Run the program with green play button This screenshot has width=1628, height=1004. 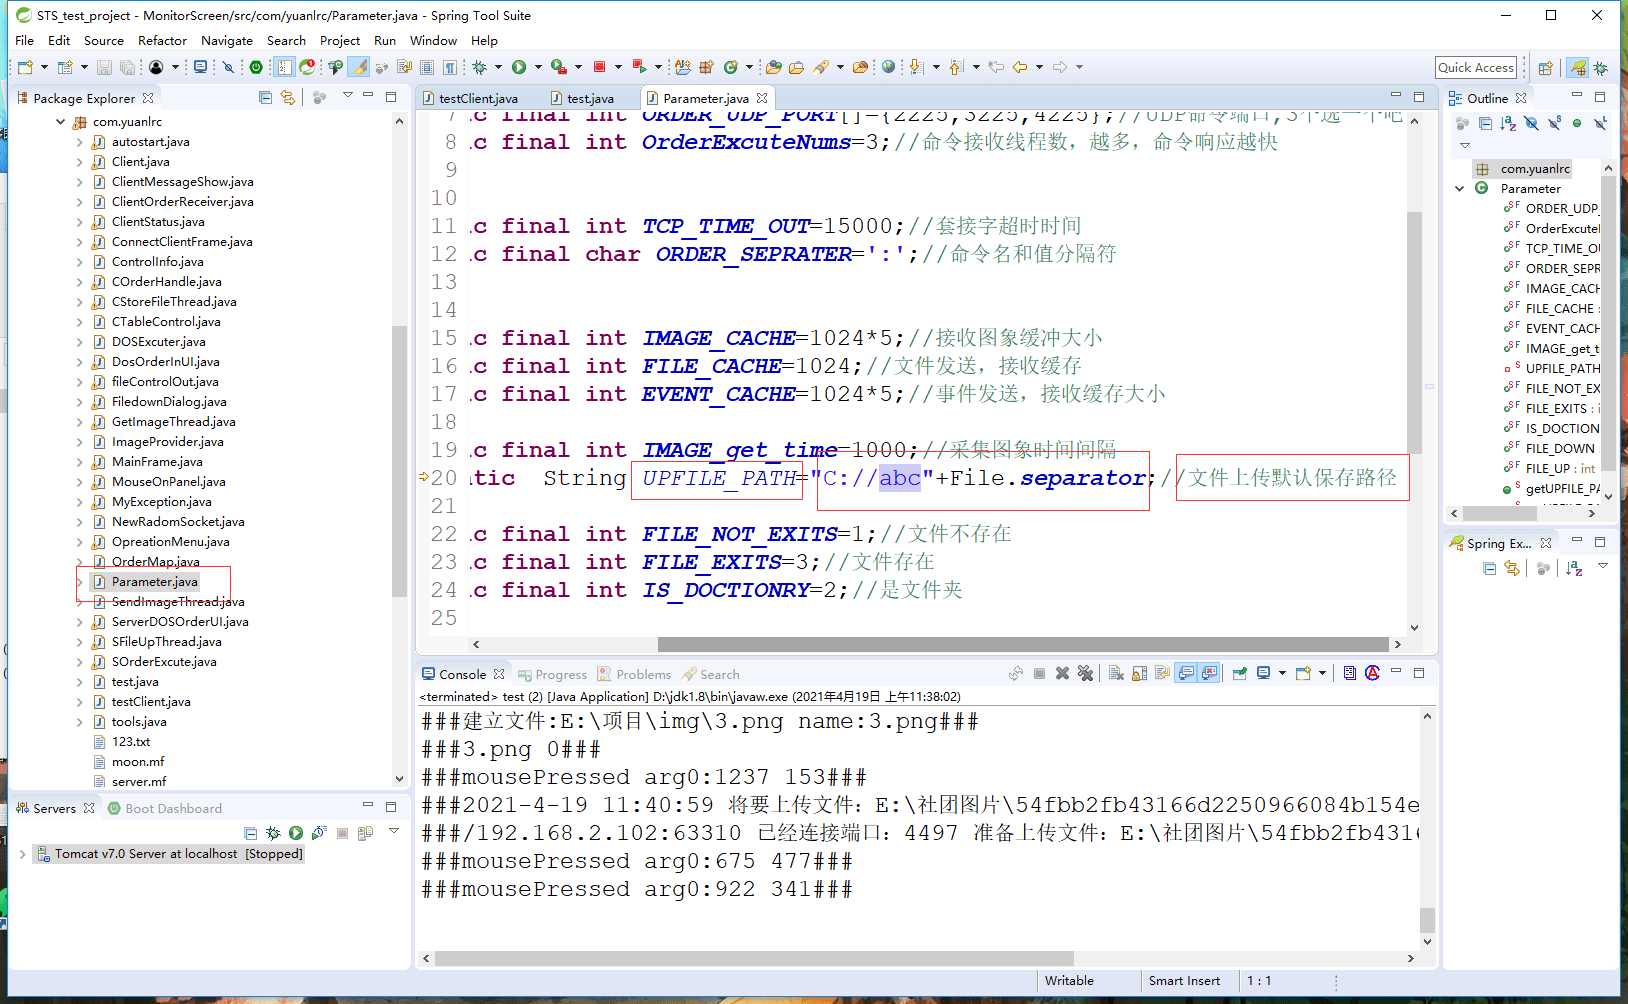519,67
